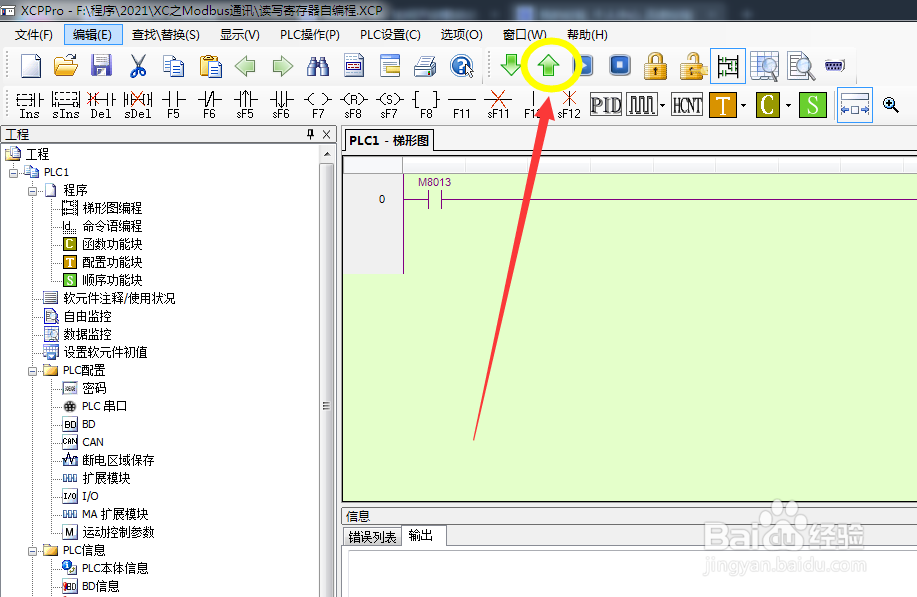The width and height of the screenshot is (917, 597).
Task: Insert a row with the sIns tool
Action: pyautogui.click(x=66, y=105)
